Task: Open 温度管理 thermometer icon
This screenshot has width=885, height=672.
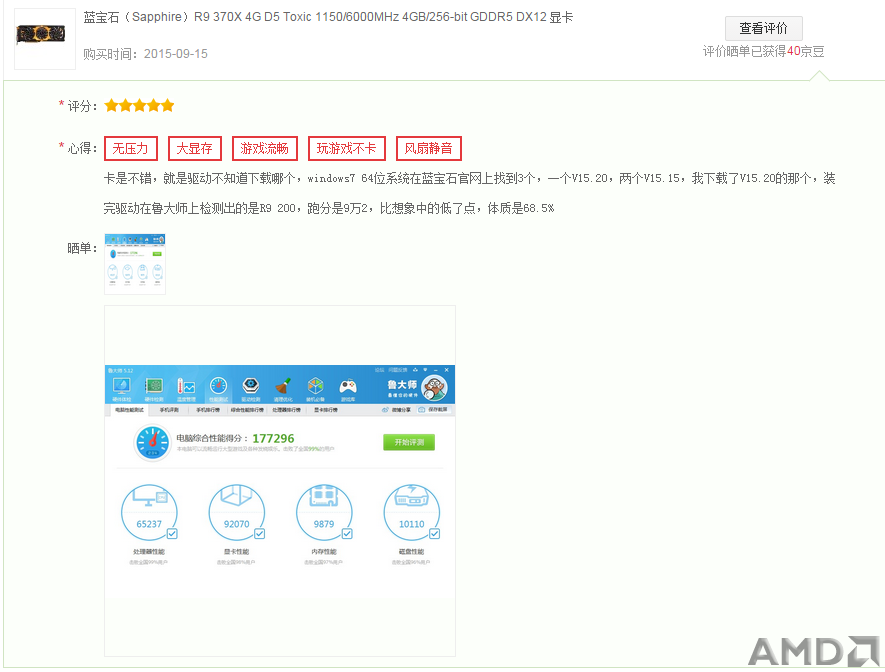Action: point(186,388)
